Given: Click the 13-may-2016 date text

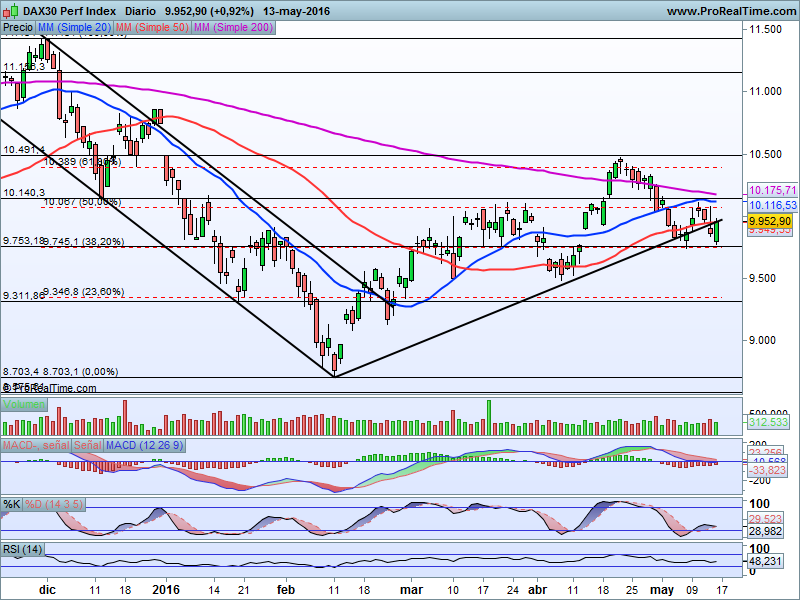Looking at the screenshot, I should point(296,11).
